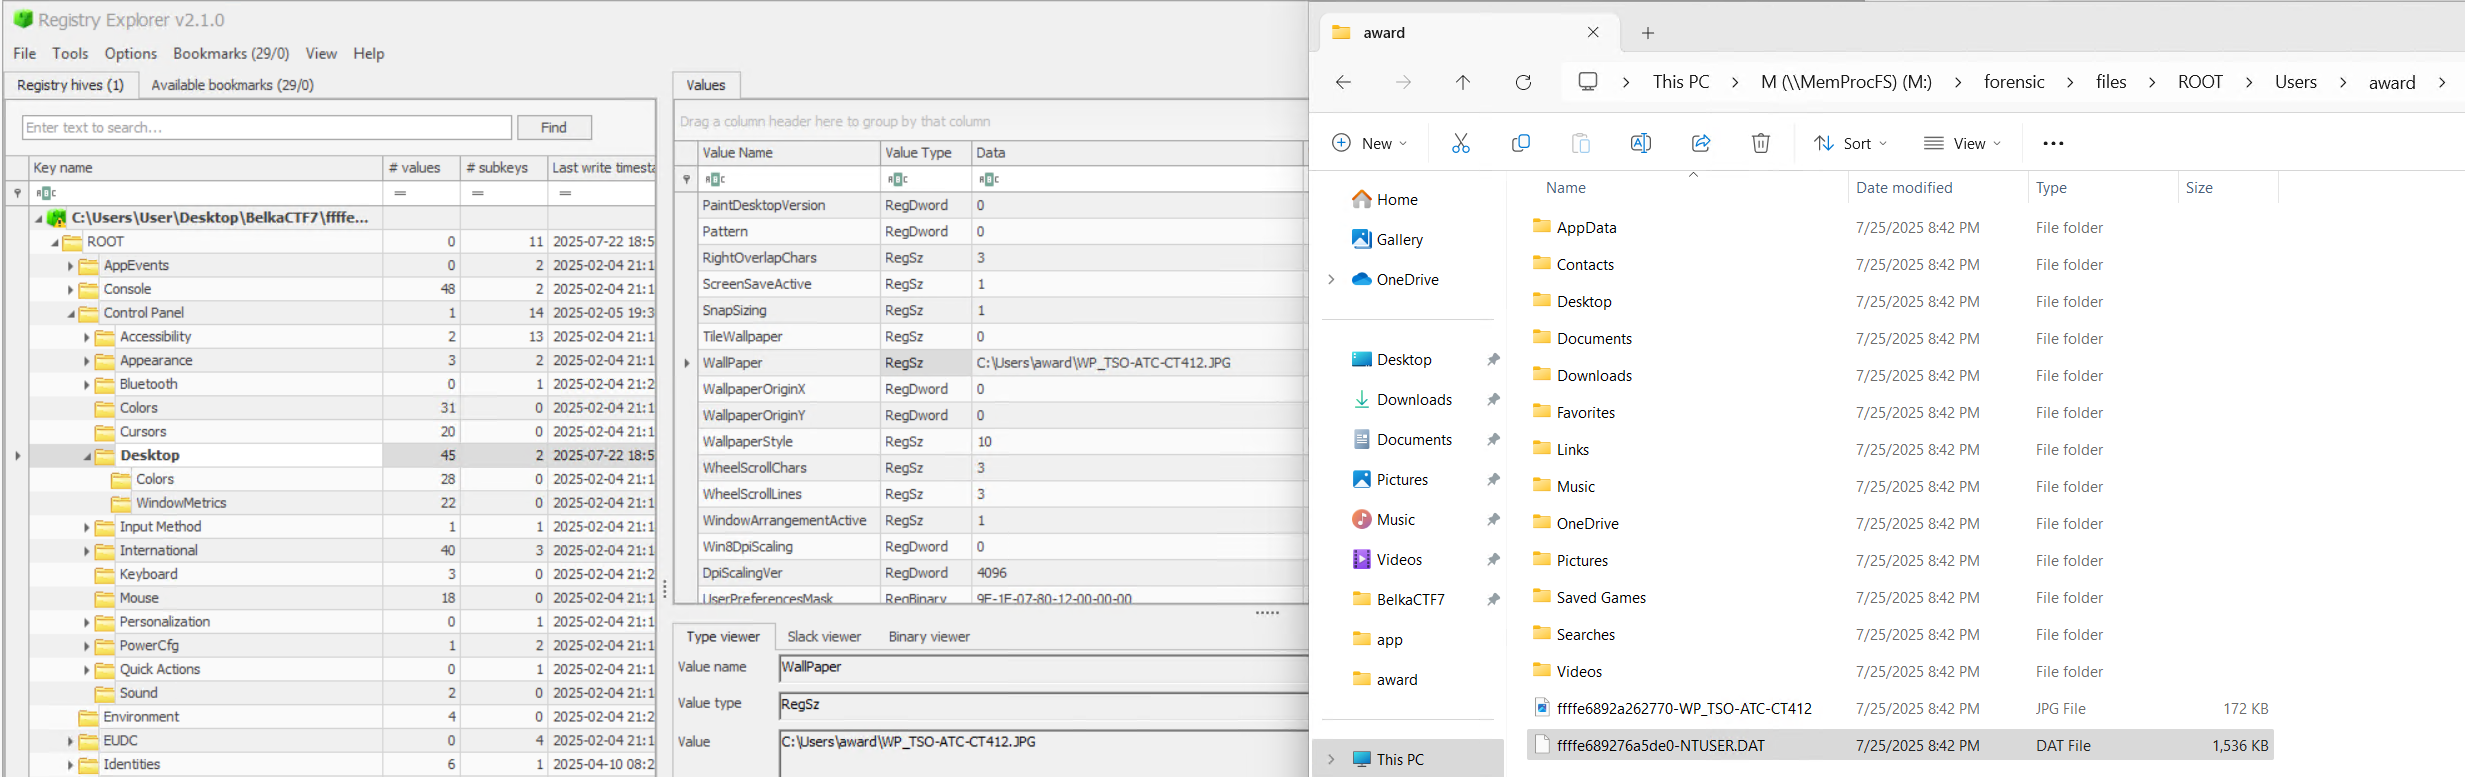2465x777 pixels.
Task: Expand OneDrive in the navigation pane
Action: 1331,280
